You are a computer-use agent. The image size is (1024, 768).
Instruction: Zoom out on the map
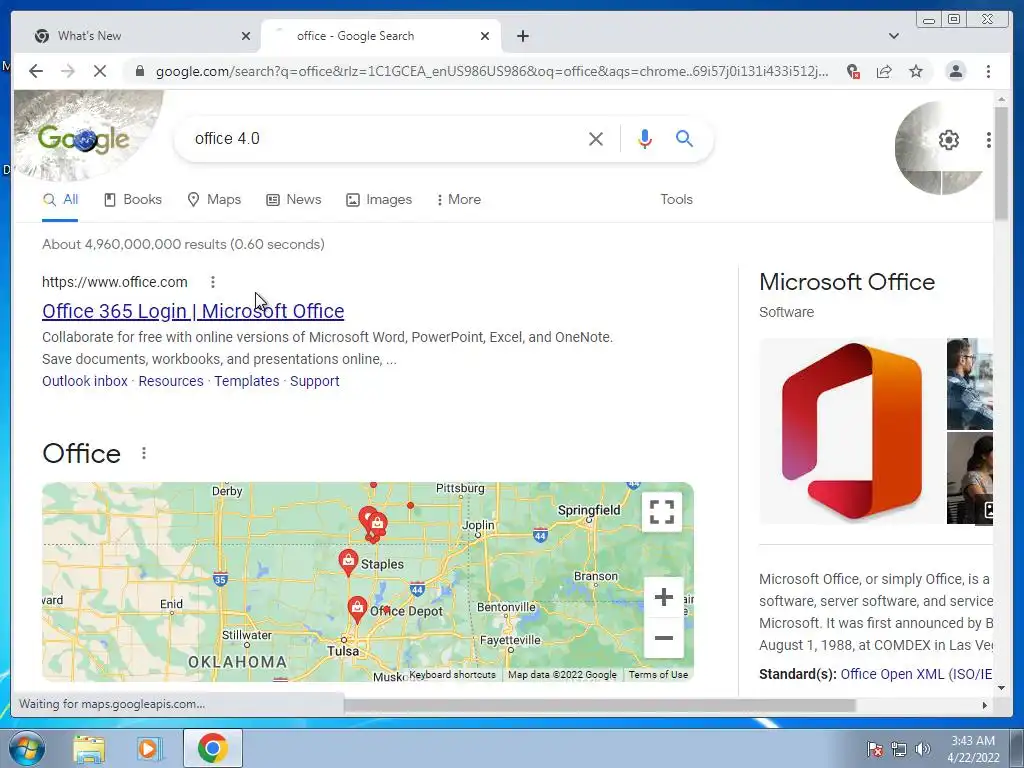click(664, 638)
